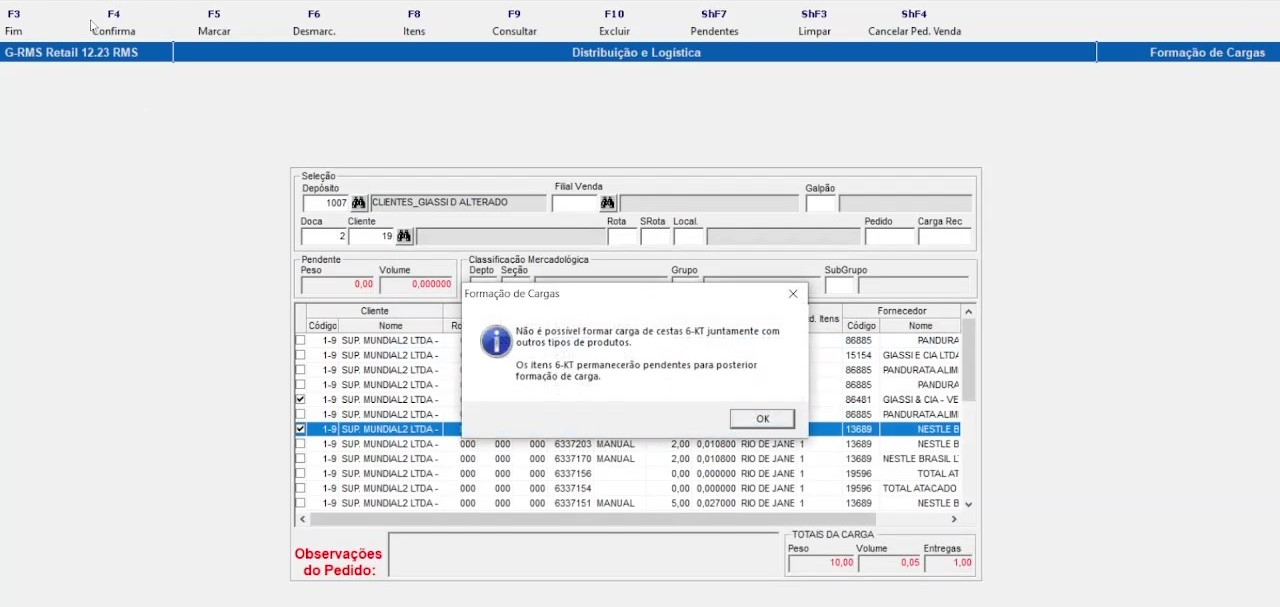
Task: Open Depósito lookup binoculars icon
Action: click(x=358, y=203)
